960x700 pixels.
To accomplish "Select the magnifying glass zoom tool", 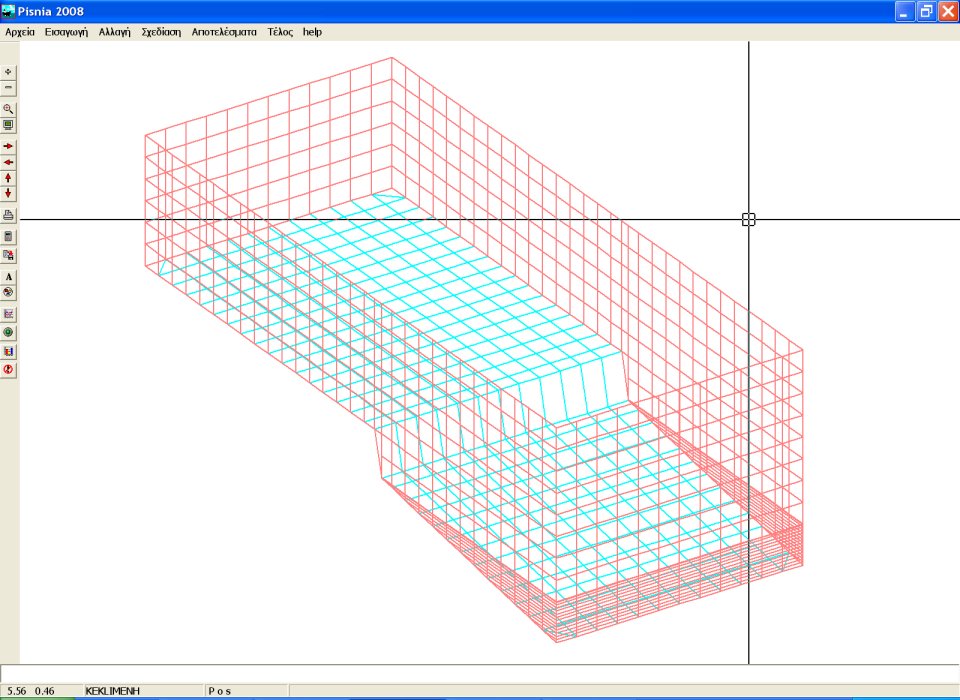I will (9, 109).
